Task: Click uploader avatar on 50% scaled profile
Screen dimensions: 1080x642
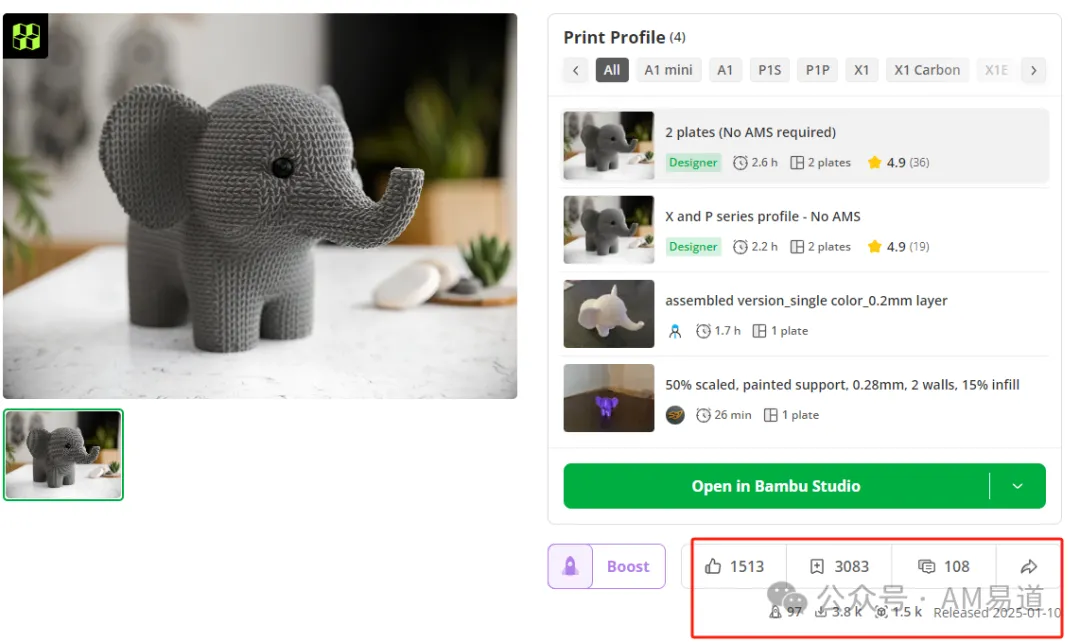Action: pyautogui.click(x=675, y=415)
